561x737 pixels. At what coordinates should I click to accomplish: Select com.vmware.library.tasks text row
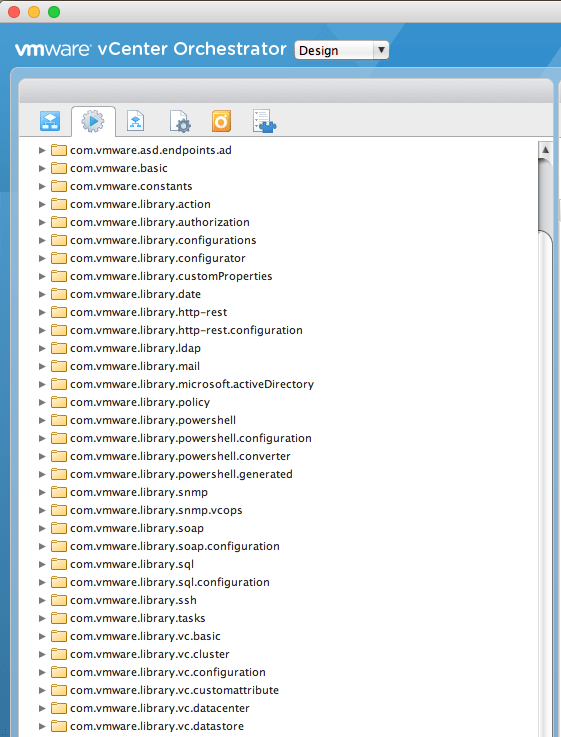click(138, 618)
